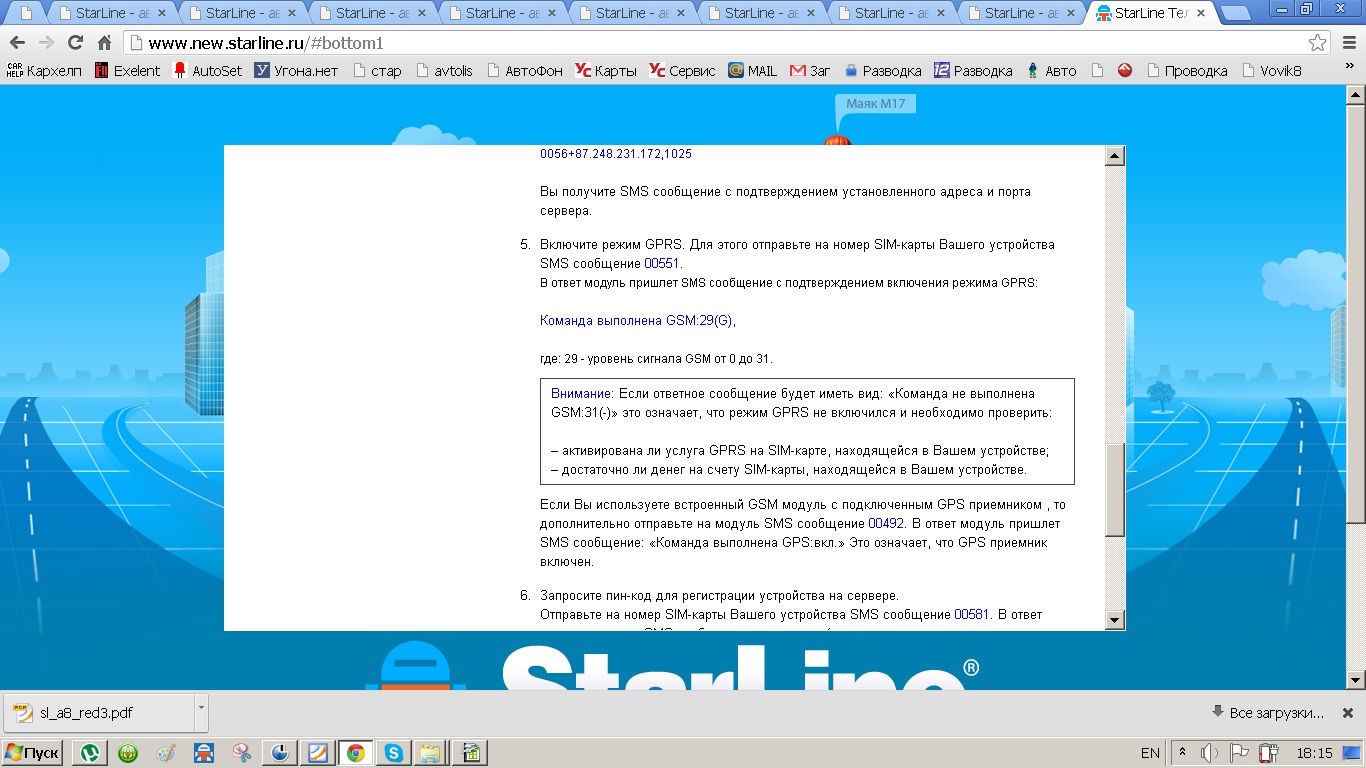The width and height of the screenshot is (1366, 768).
Task: Click the Все загрузки link
Action: tap(1267, 713)
